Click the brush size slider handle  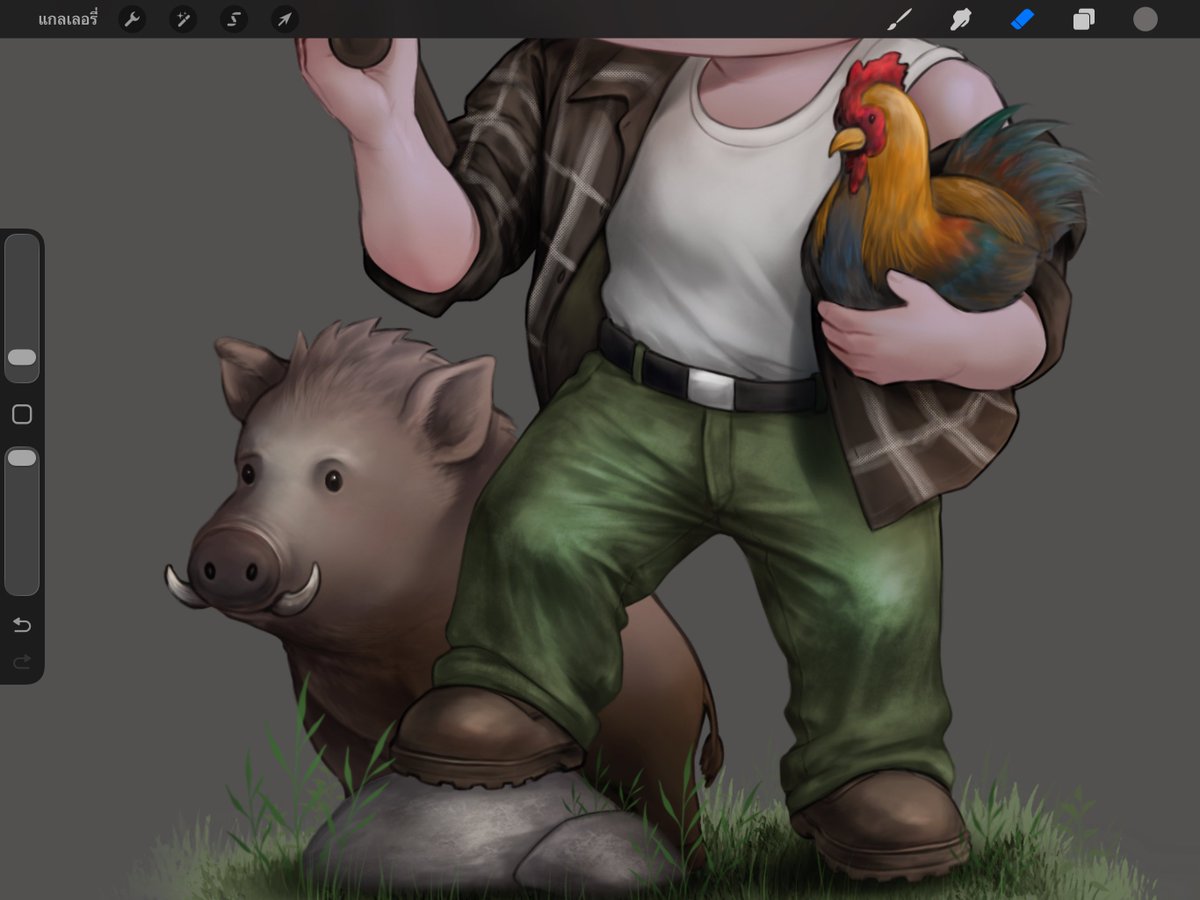(22, 357)
